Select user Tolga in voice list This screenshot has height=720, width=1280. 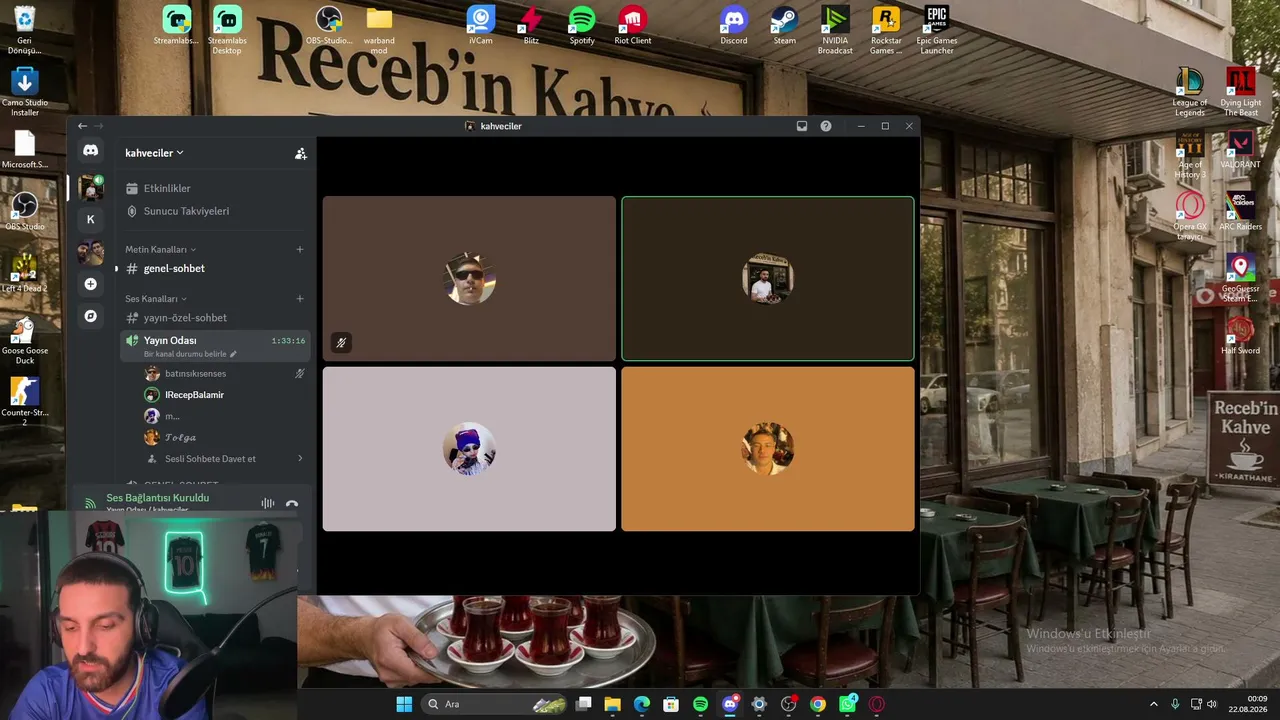pos(224,437)
